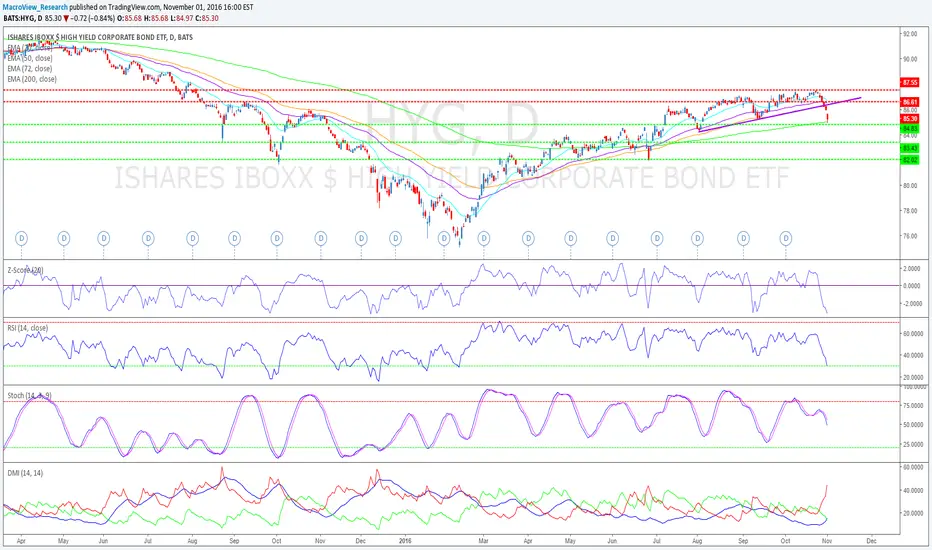
Task: Select the green 83.43 price level tag
Action: (x=910, y=148)
